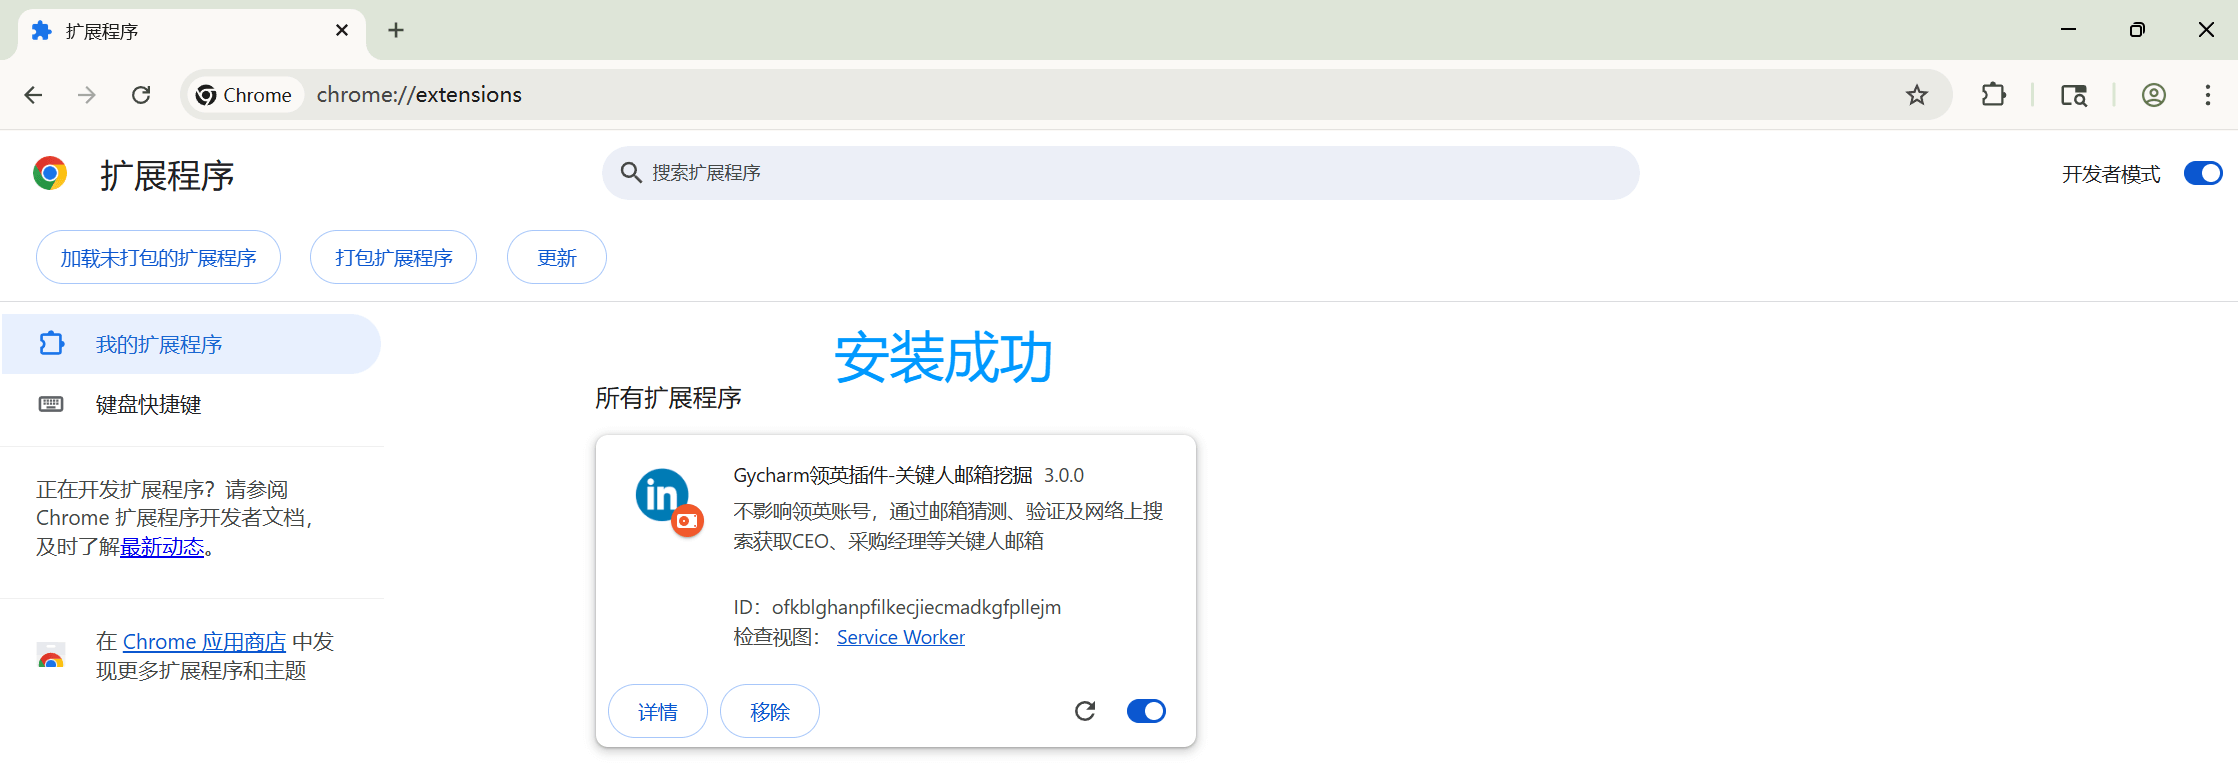2238x782 pixels.
Task: Open the user profile icon
Action: 2154,95
